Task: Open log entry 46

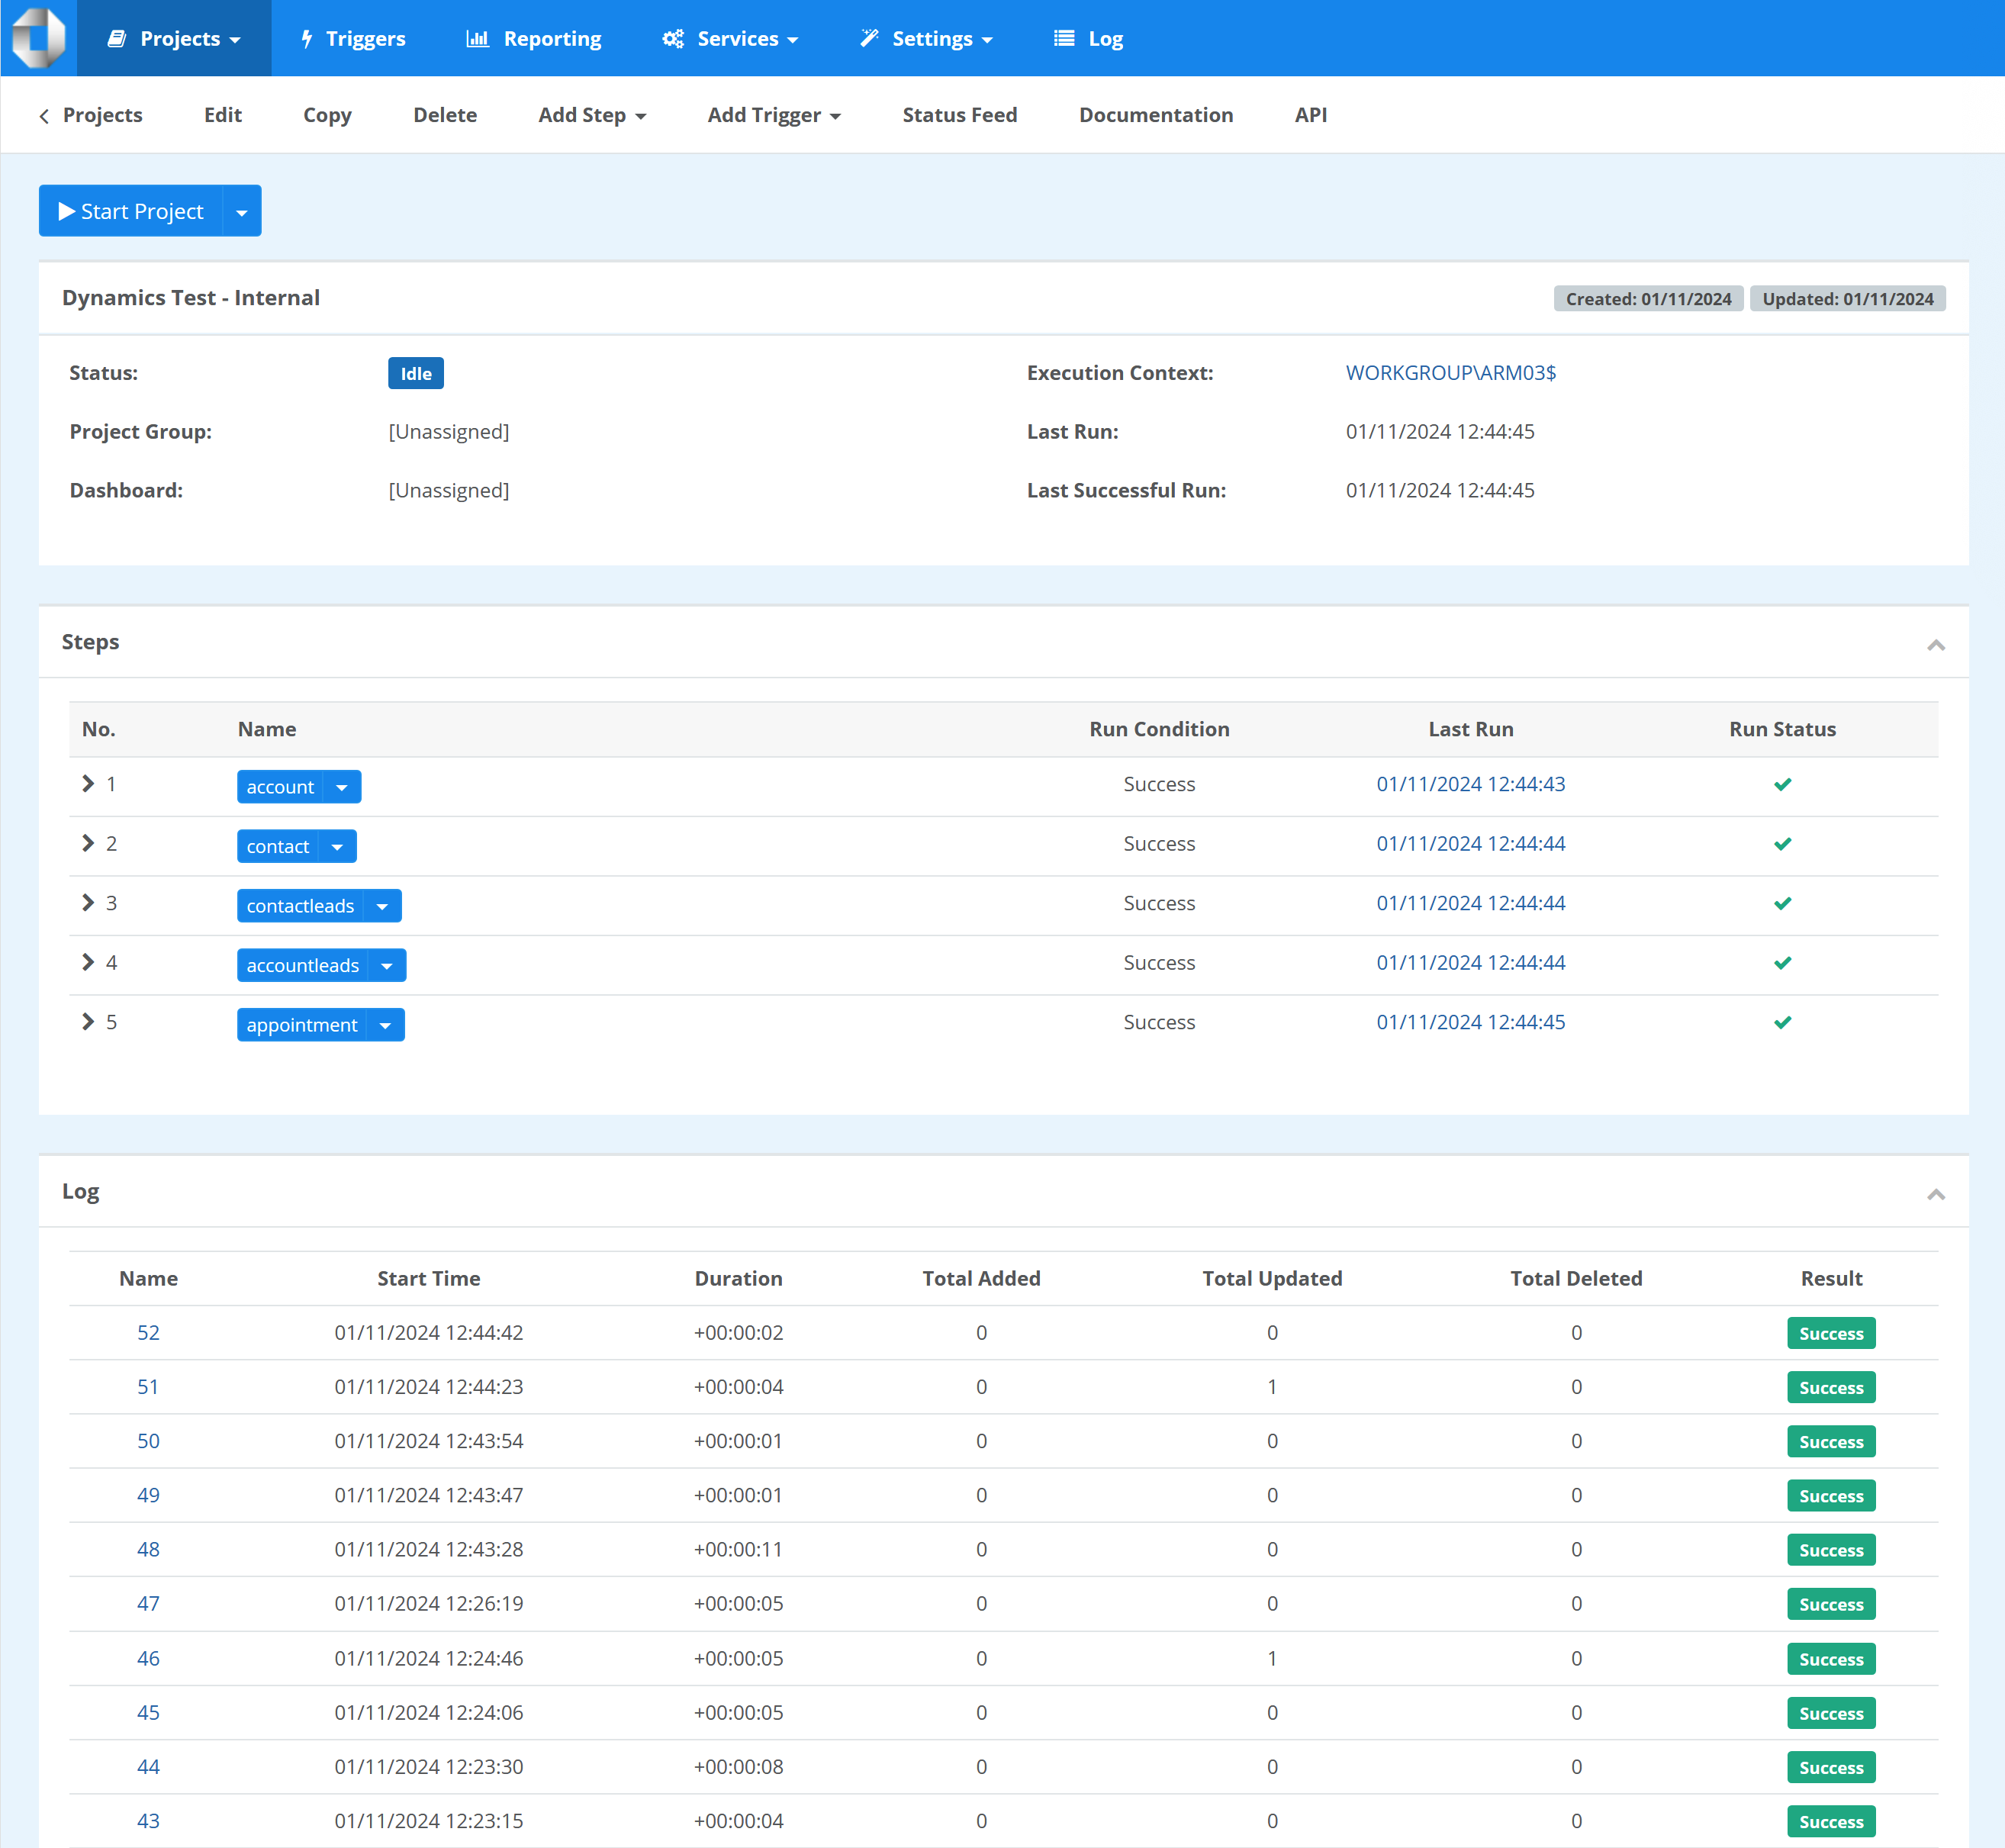Action: click(148, 1658)
